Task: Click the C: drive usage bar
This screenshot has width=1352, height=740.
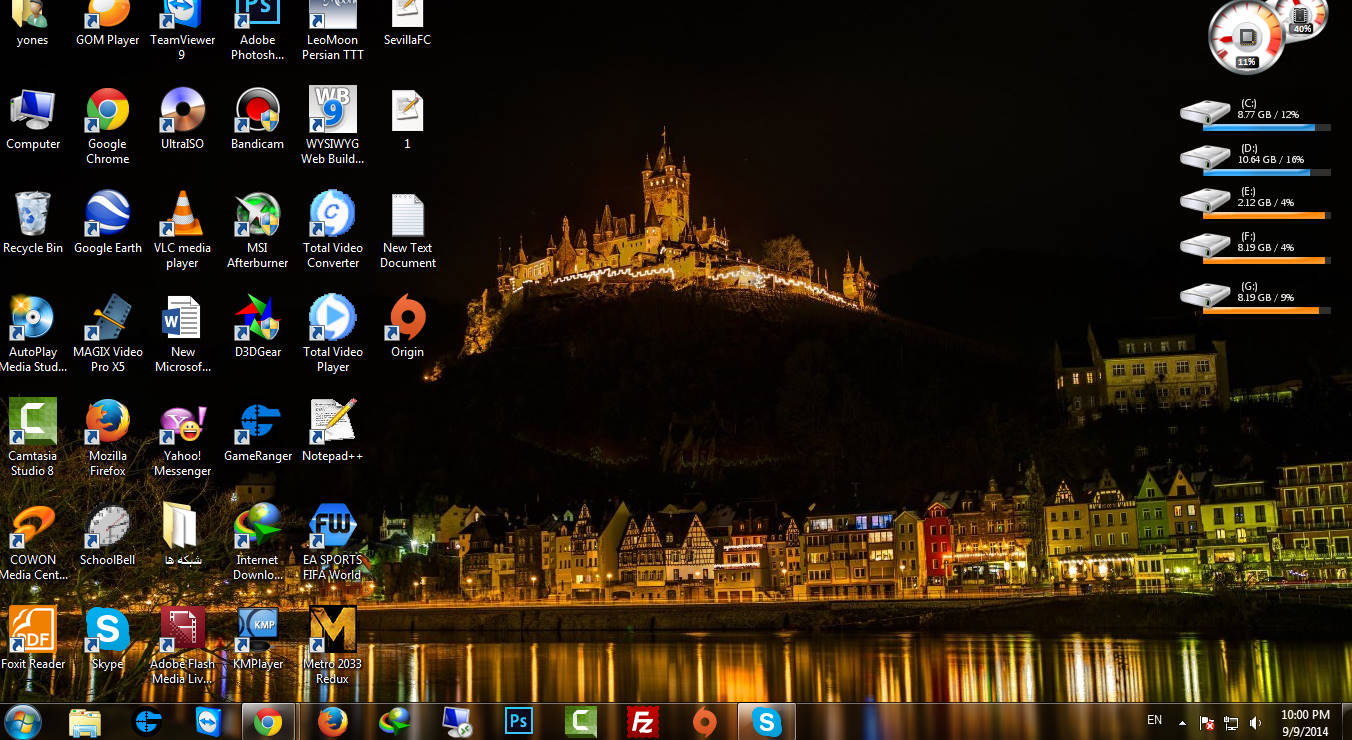Action: pos(1266,128)
